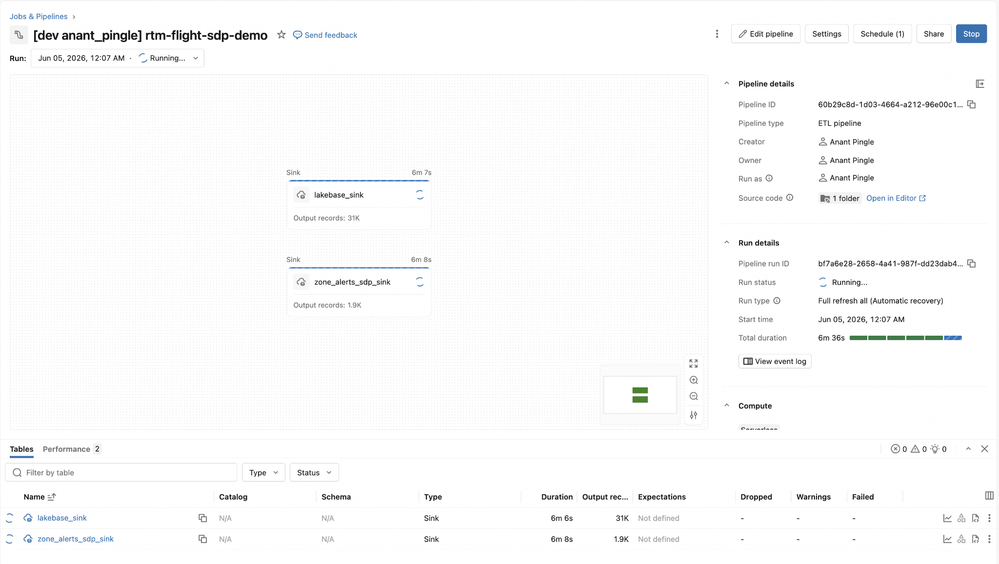Open the source code in Editor link
This screenshot has height=564, width=999.
coord(896,198)
